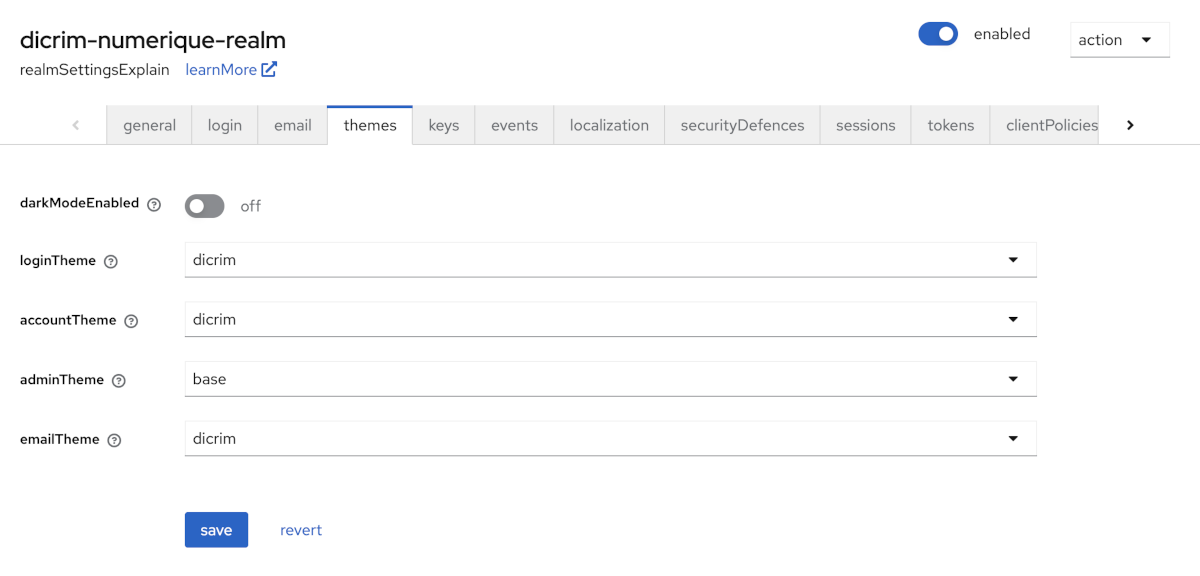This screenshot has width=1200, height=576.
Task: Switch to the keys tab
Action: tap(444, 124)
